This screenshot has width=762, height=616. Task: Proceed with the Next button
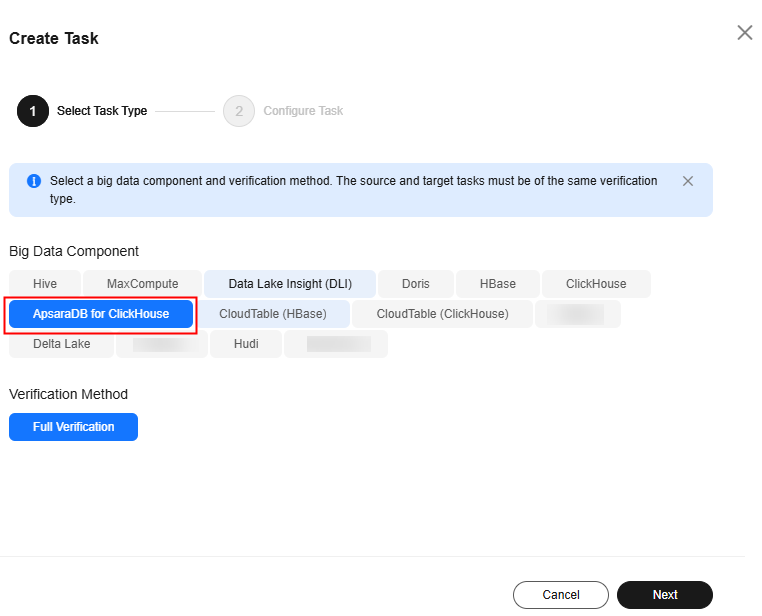pyautogui.click(x=665, y=595)
